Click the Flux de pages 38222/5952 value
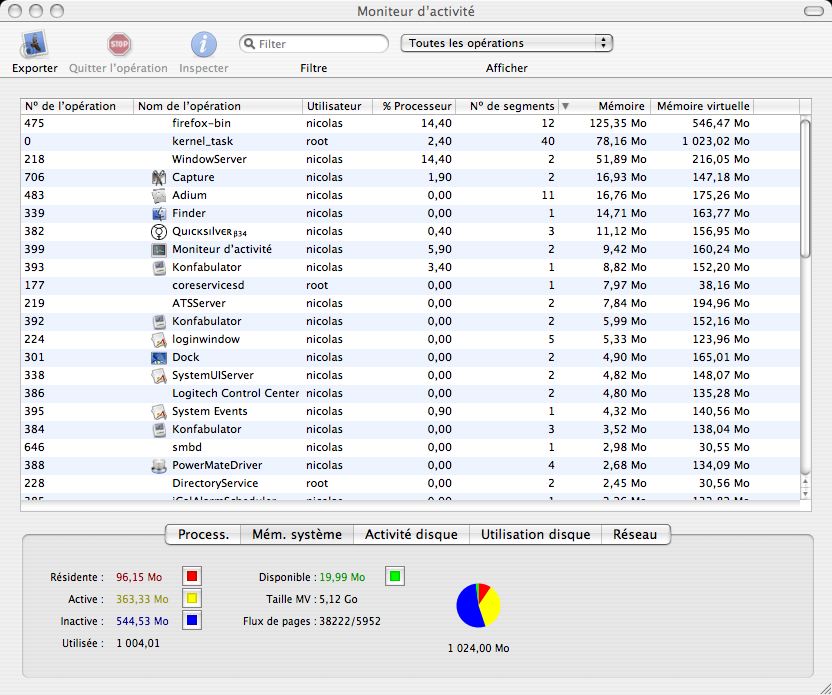 point(350,621)
